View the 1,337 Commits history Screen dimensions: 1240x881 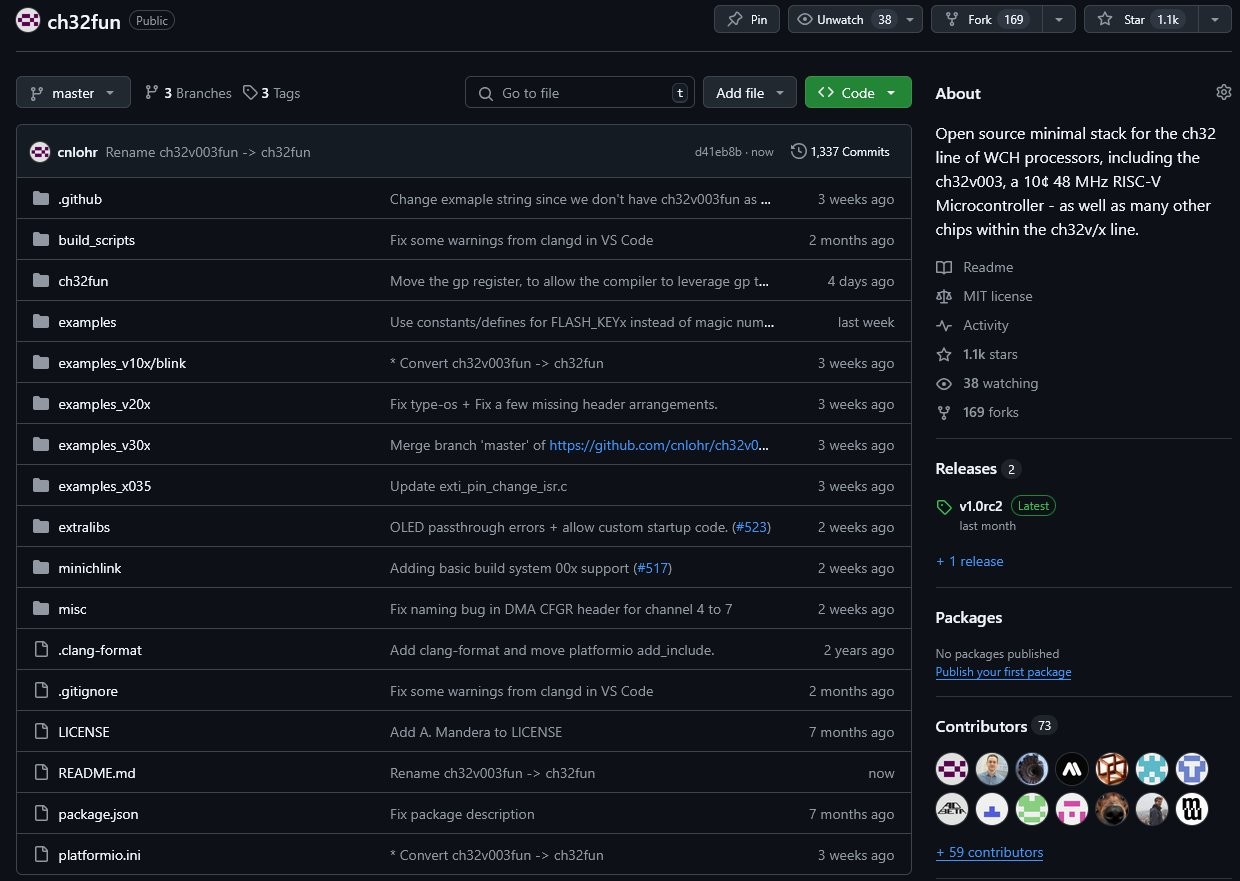840,152
